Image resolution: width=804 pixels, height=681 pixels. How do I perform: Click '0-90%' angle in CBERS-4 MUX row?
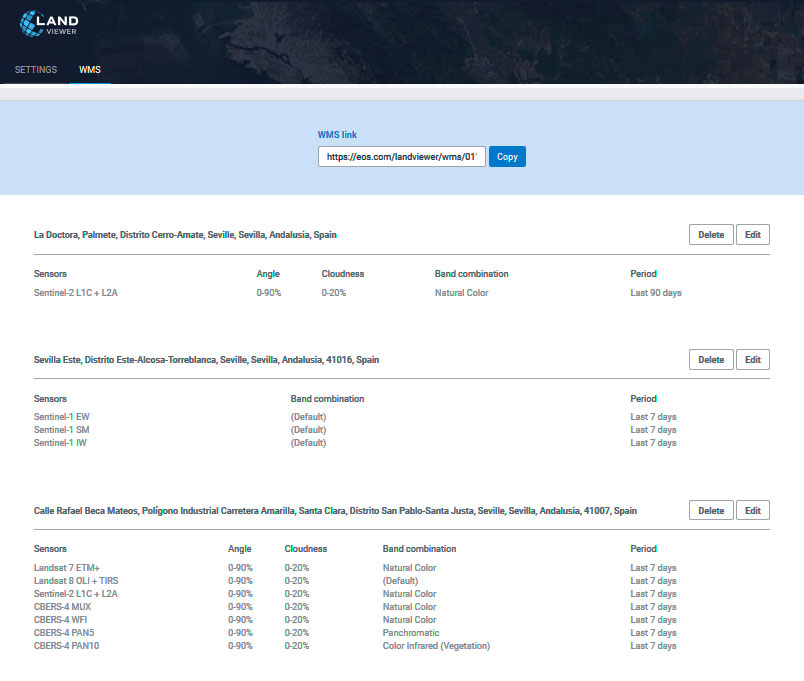[x=240, y=607]
